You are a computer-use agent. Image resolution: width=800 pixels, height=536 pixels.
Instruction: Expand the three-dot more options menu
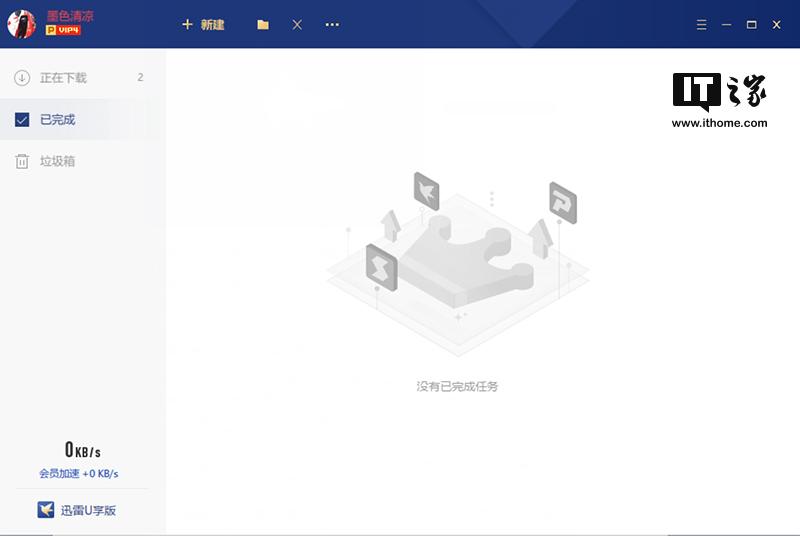332,24
